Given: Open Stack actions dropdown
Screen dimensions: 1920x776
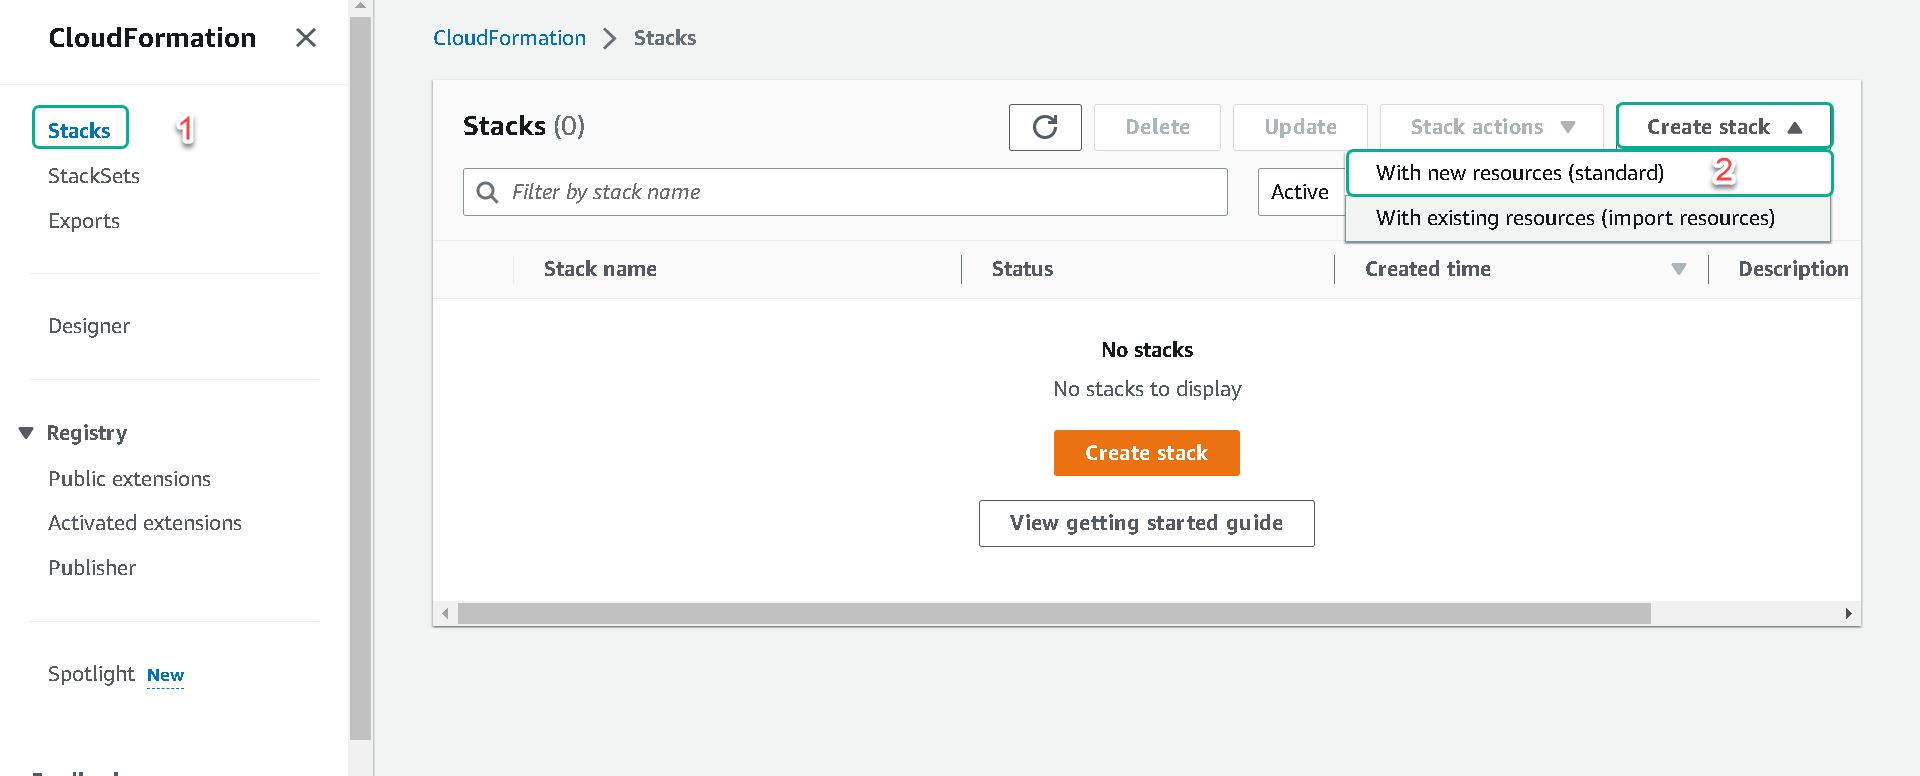Looking at the screenshot, I should click(x=1491, y=127).
